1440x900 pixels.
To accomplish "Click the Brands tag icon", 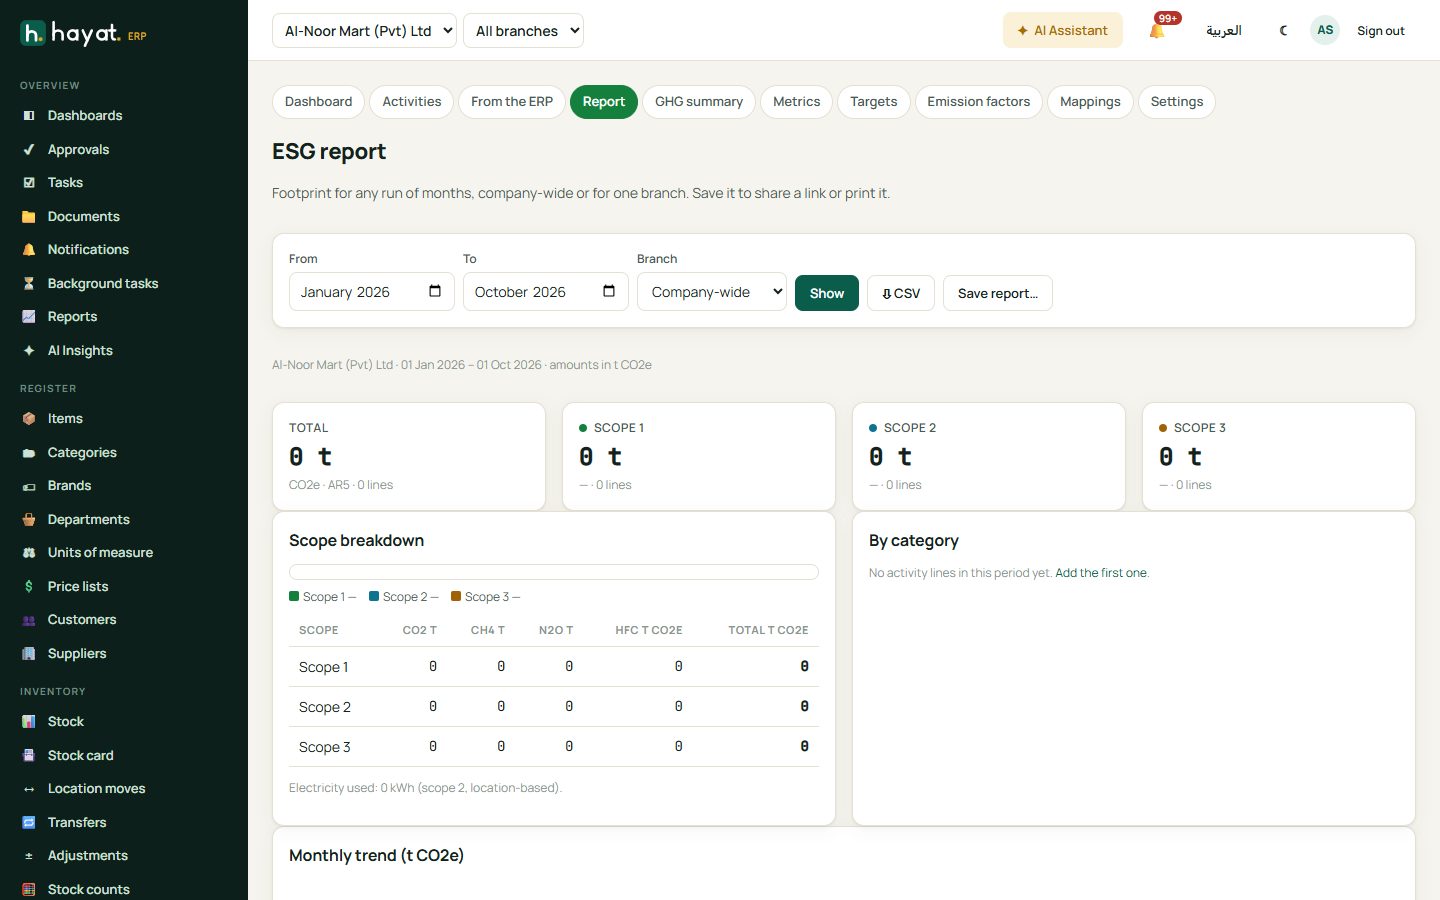I will pos(29,486).
